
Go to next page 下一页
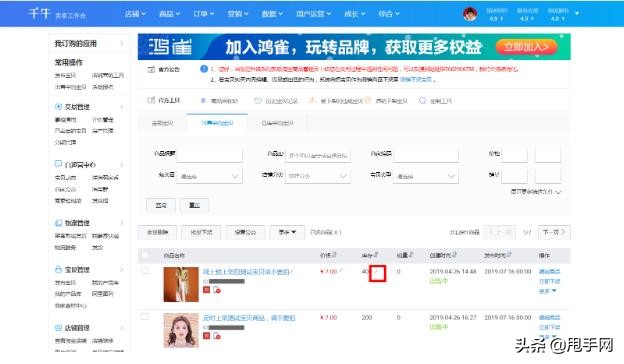[x=554, y=232]
